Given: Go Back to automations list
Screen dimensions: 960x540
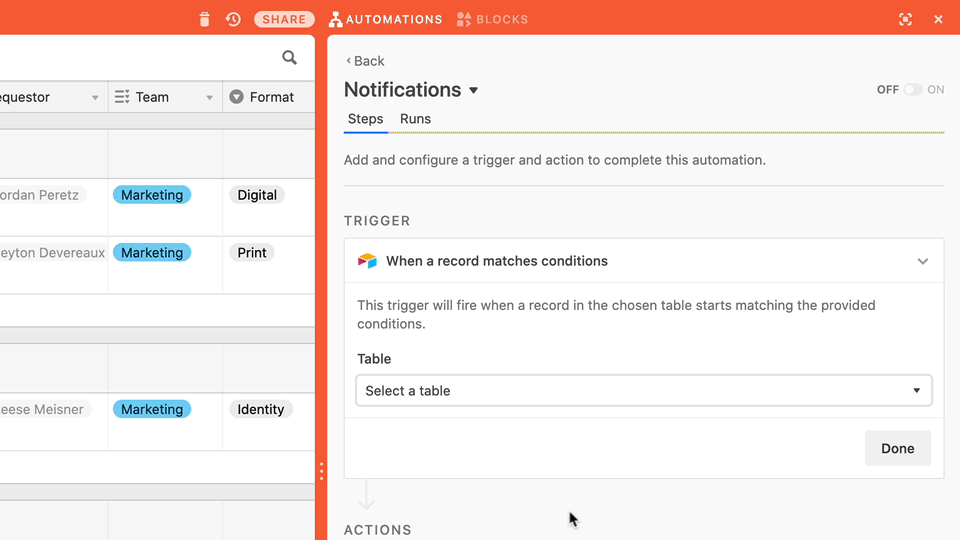Looking at the screenshot, I should (365, 61).
